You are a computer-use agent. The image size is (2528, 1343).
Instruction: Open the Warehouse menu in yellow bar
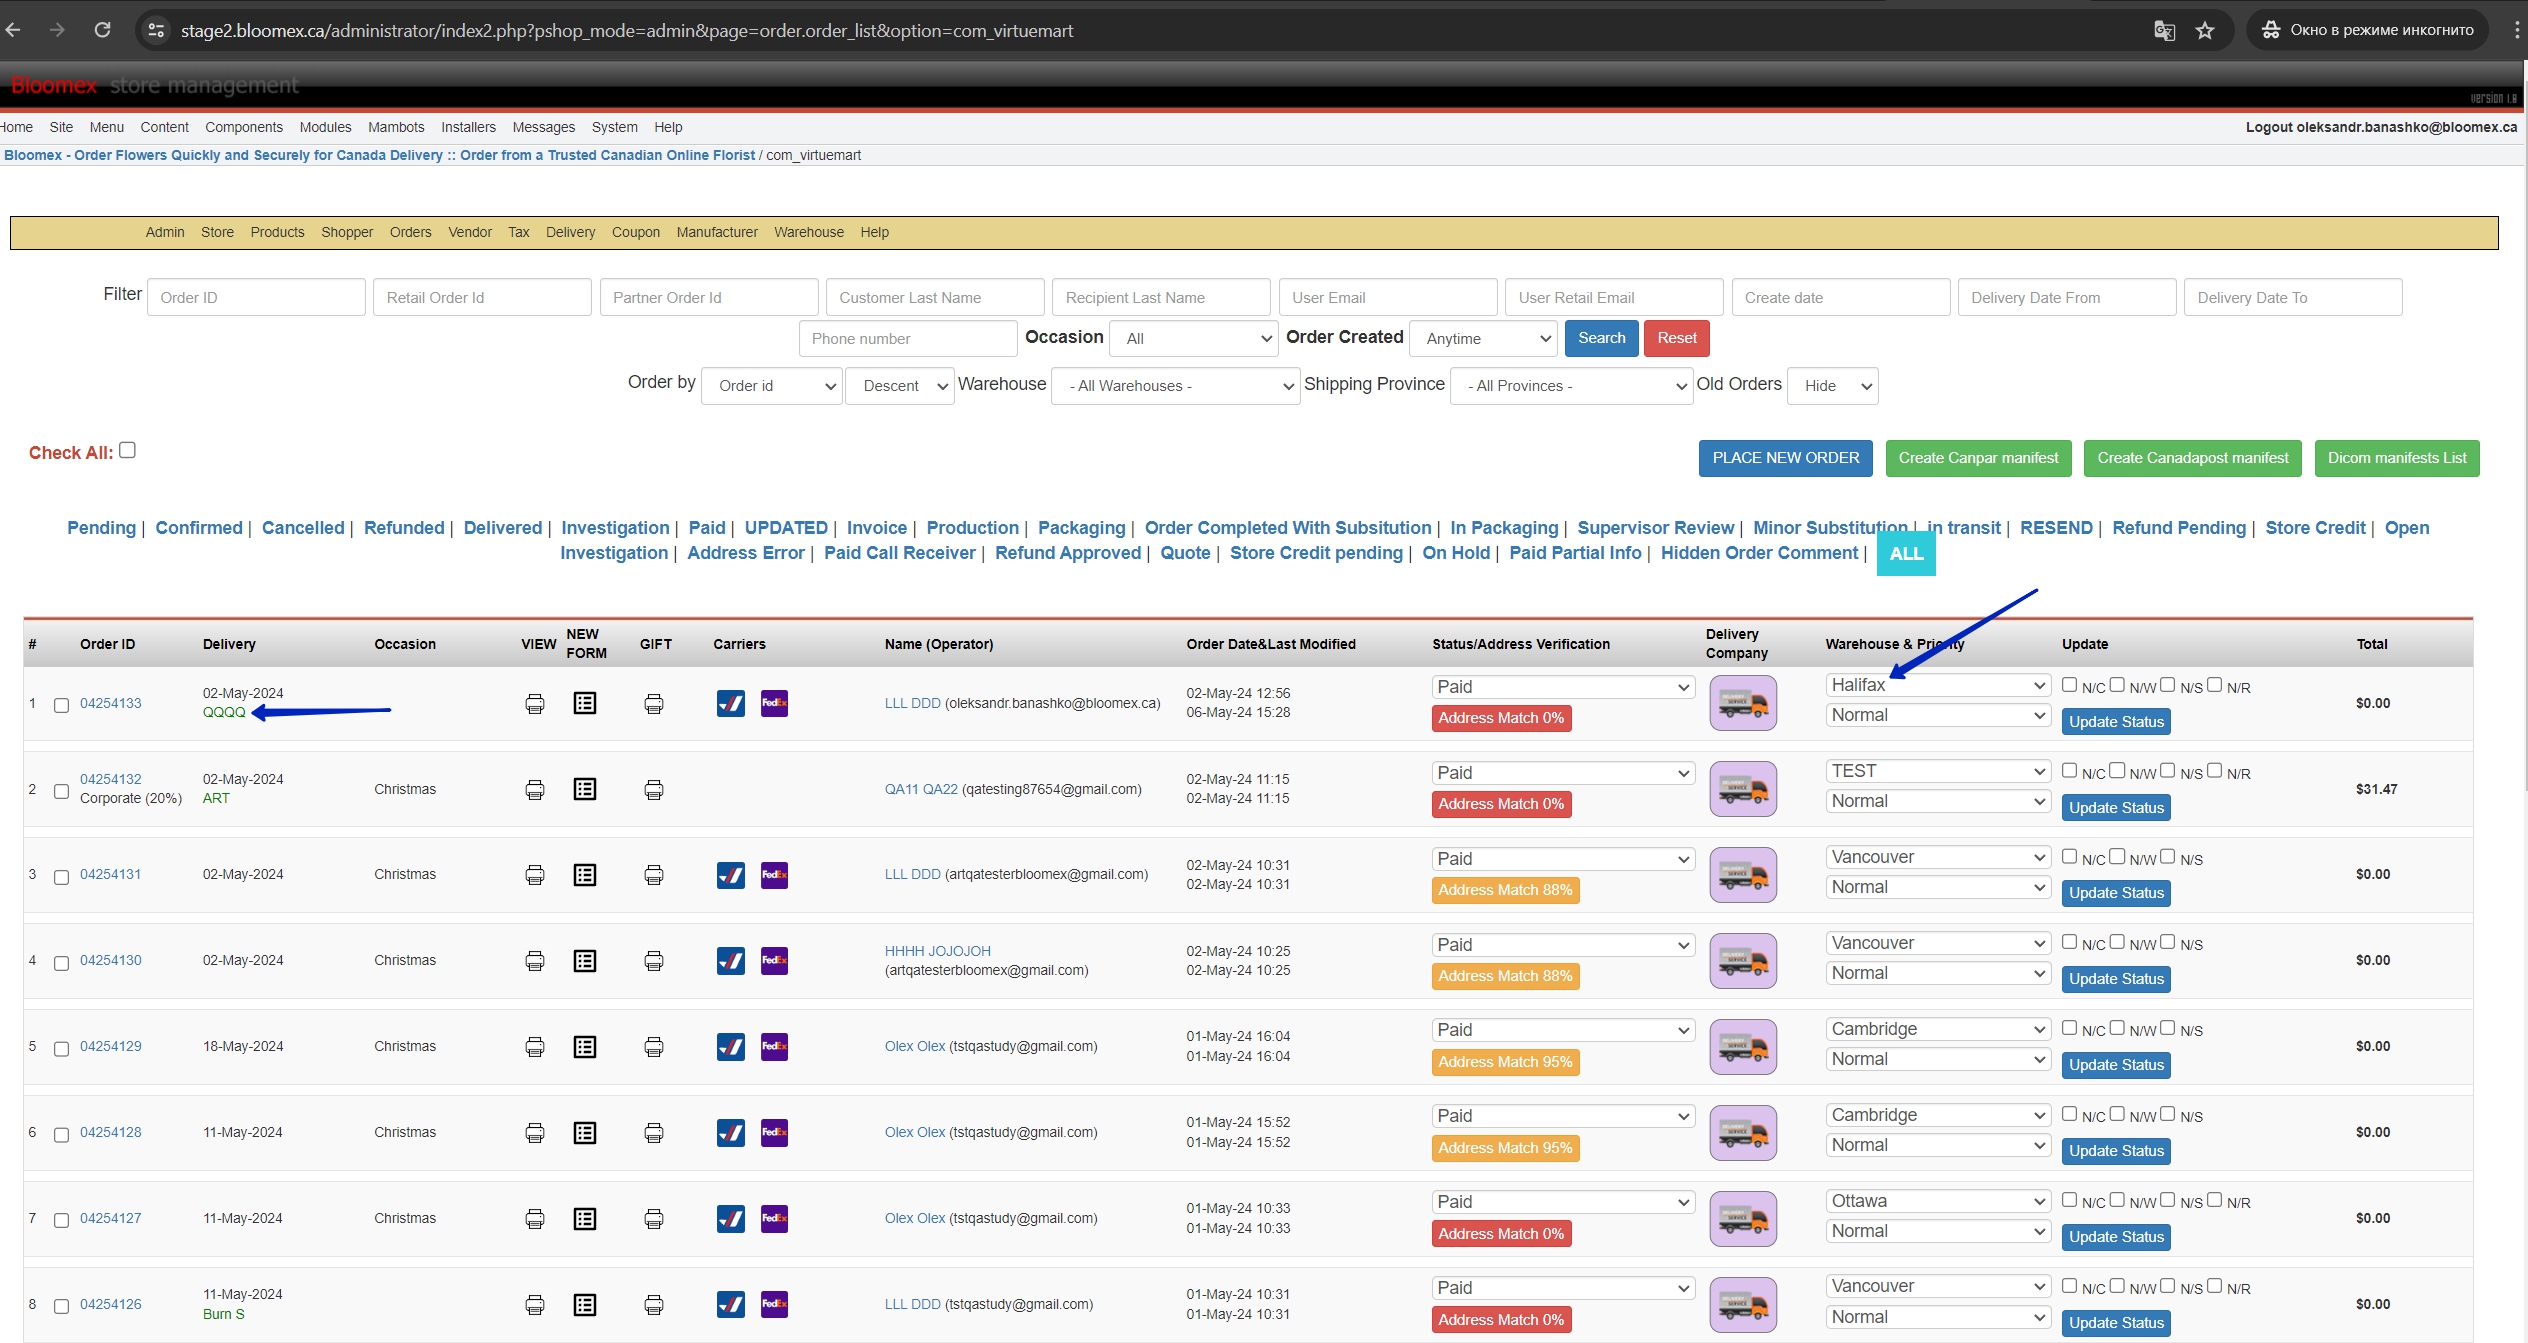(808, 232)
